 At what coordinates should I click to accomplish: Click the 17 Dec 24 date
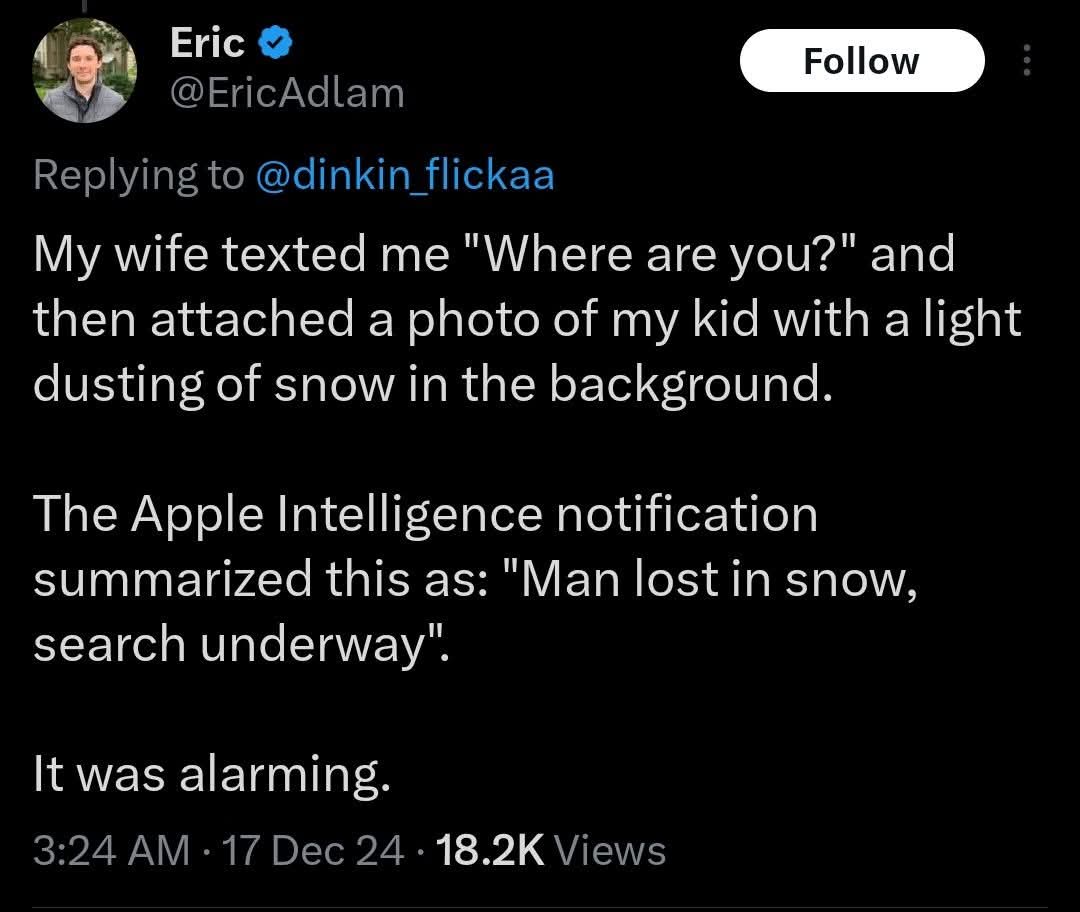click(x=313, y=850)
